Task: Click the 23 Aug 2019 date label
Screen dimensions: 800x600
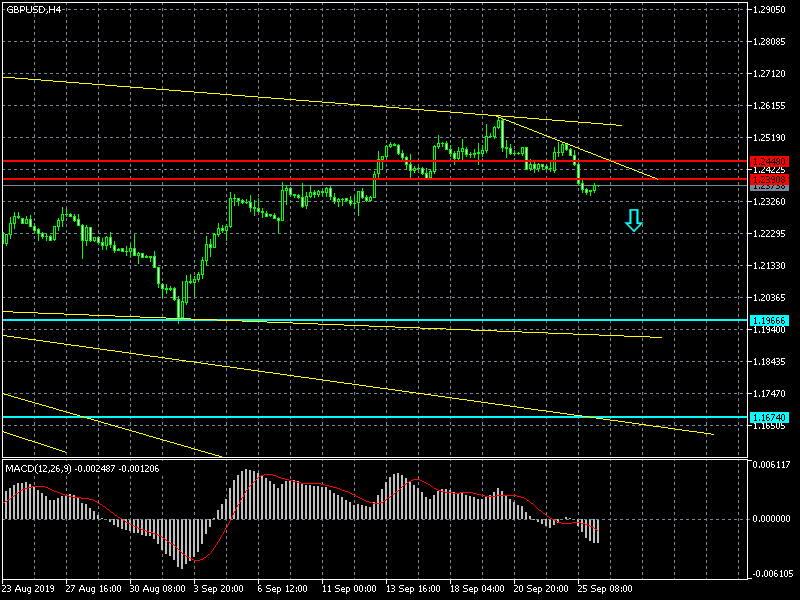Action: [x=29, y=587]
